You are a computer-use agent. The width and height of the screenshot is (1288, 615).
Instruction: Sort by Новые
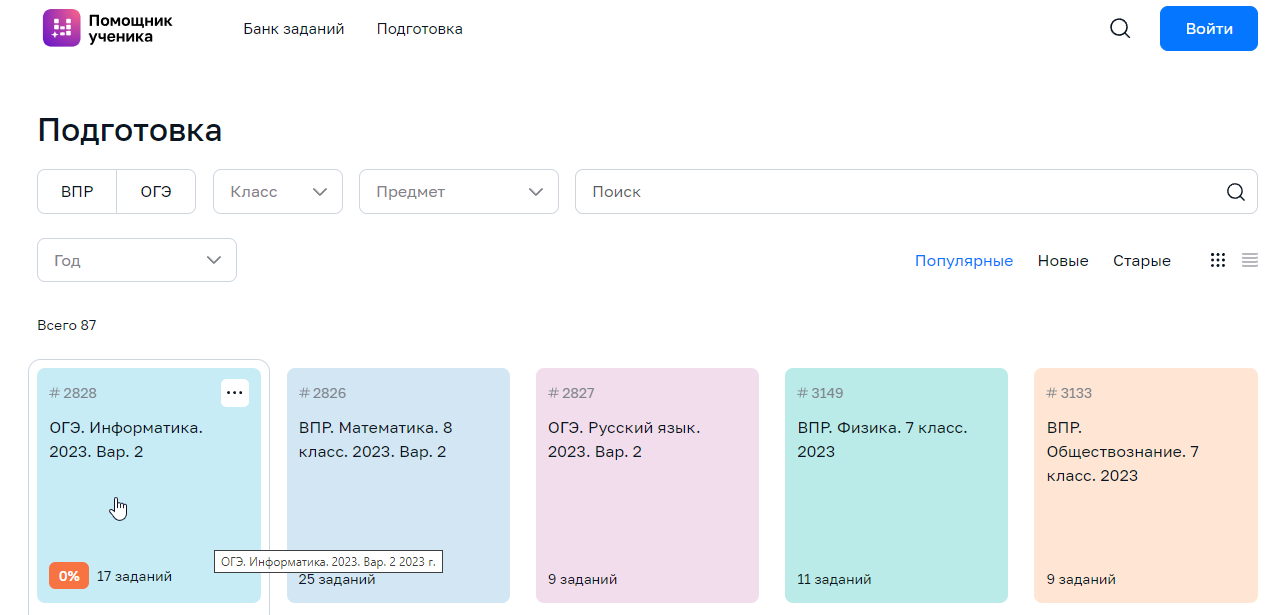click(x=1062, y=261)
